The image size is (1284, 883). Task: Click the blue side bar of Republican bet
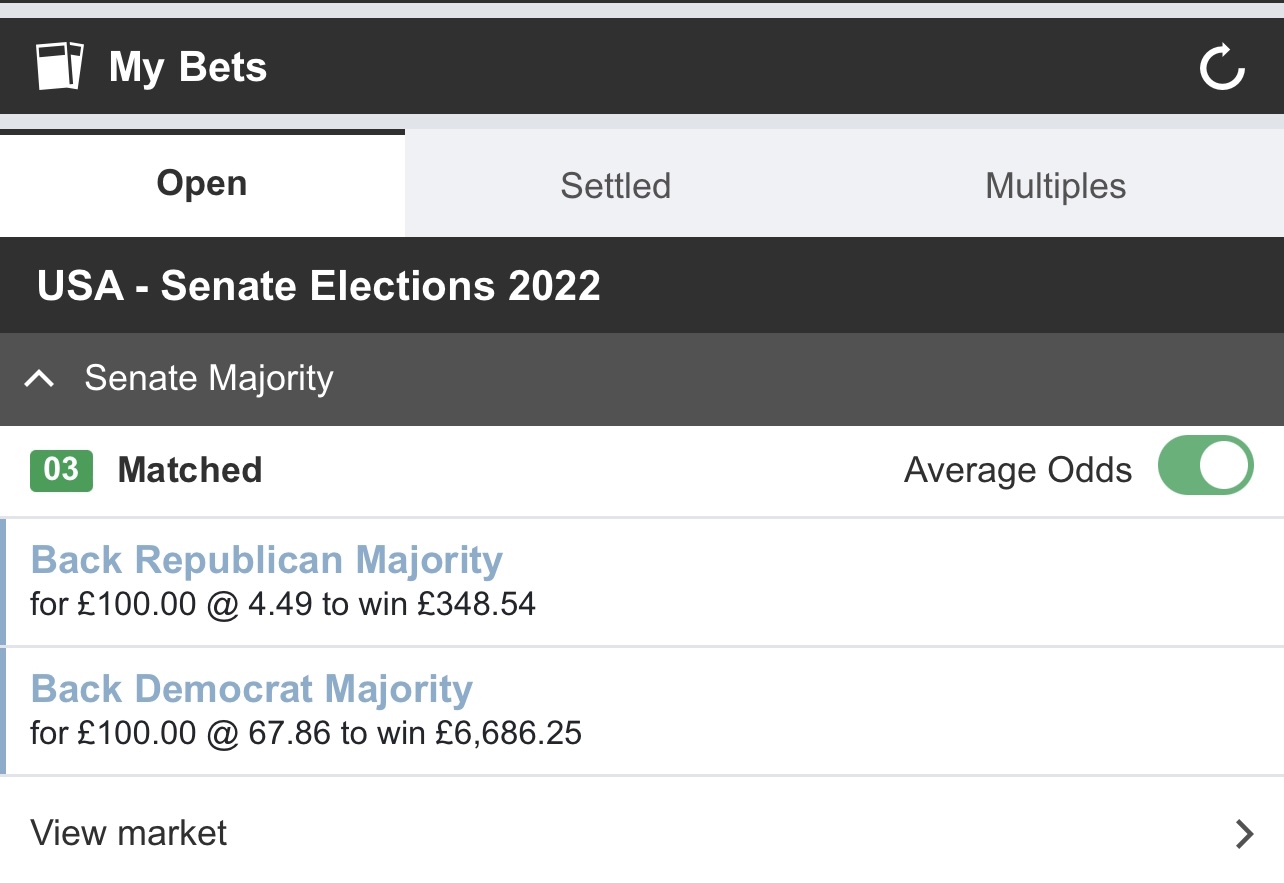(x=3, y=582)
